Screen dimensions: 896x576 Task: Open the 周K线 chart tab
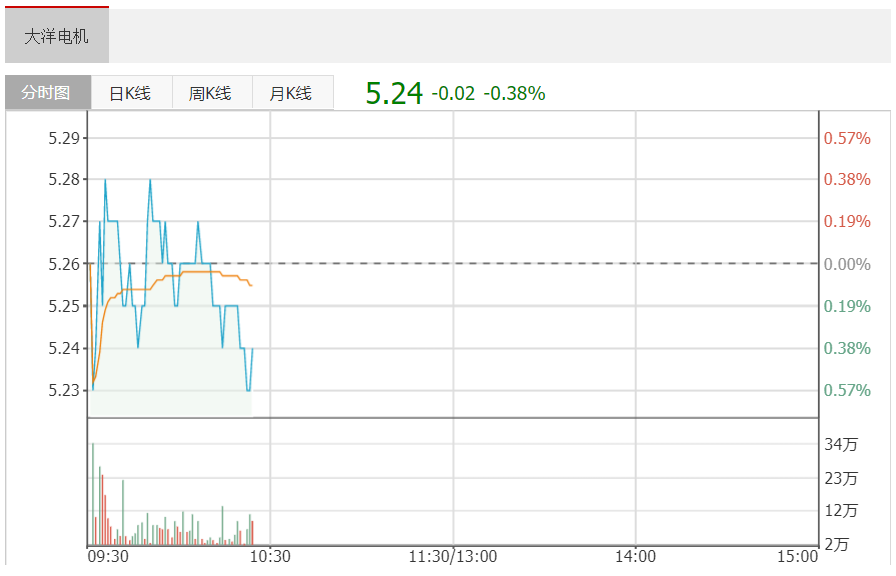213,92
